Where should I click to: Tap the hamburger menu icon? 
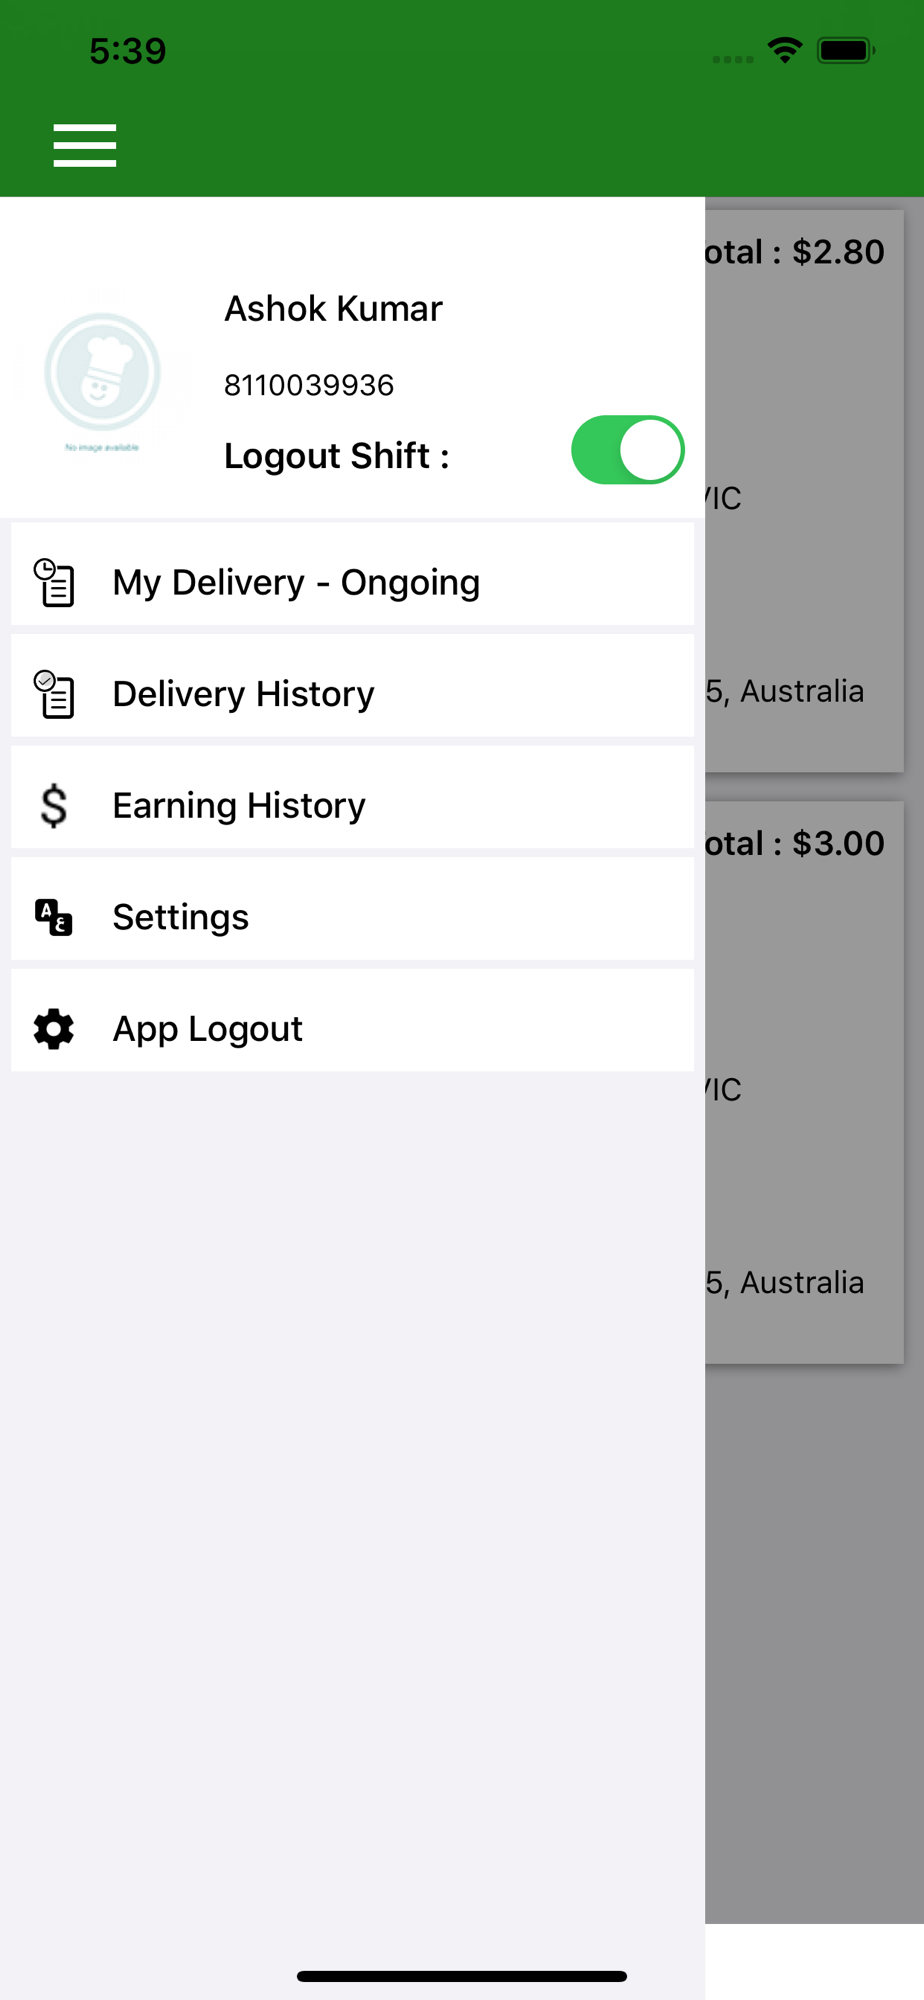85,146
